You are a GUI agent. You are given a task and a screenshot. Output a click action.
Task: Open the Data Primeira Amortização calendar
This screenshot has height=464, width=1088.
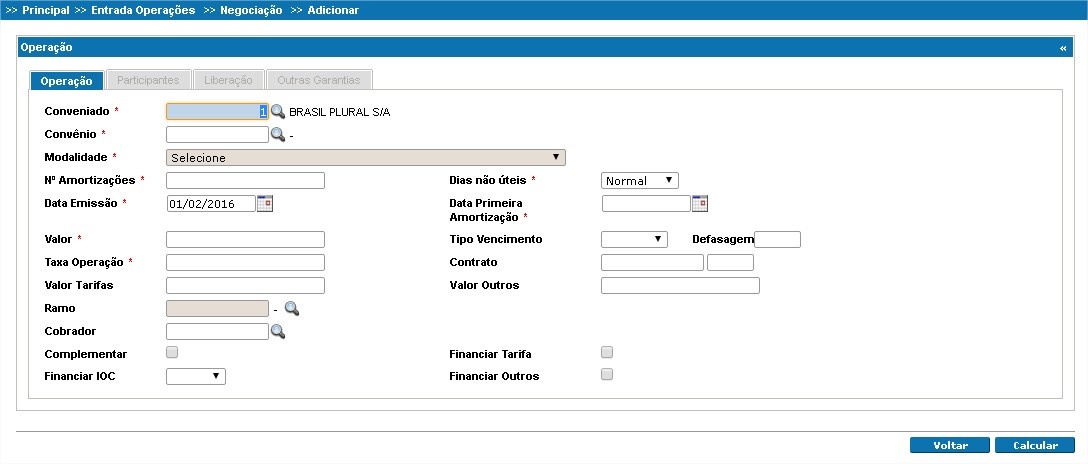pos(700,203)
